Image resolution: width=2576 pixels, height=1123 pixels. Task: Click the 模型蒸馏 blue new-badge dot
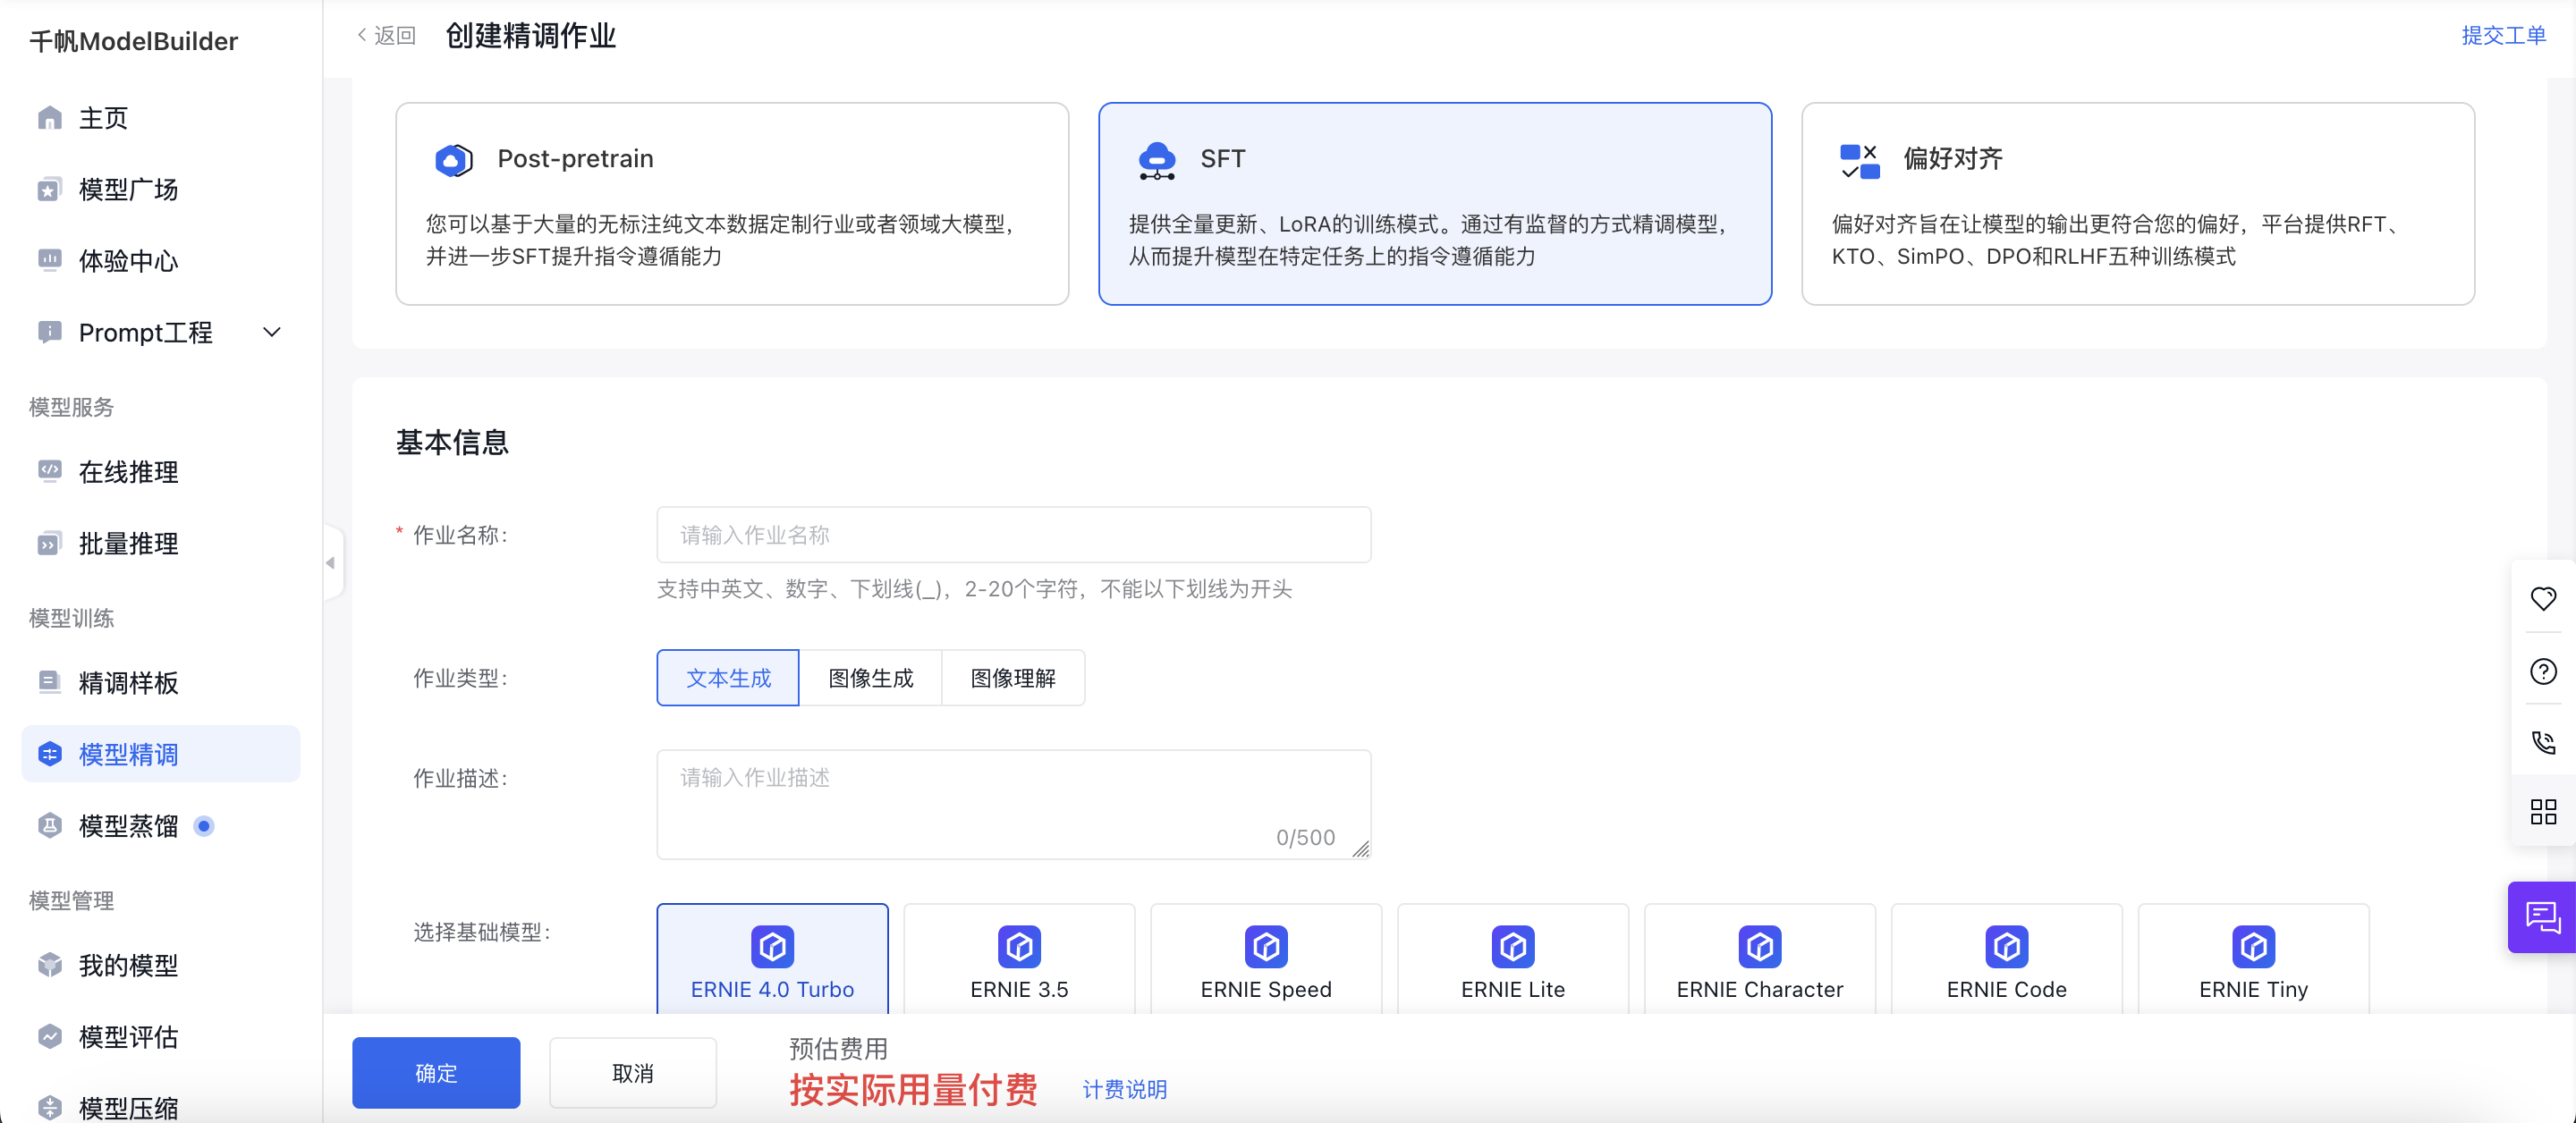tap(204, 826)
